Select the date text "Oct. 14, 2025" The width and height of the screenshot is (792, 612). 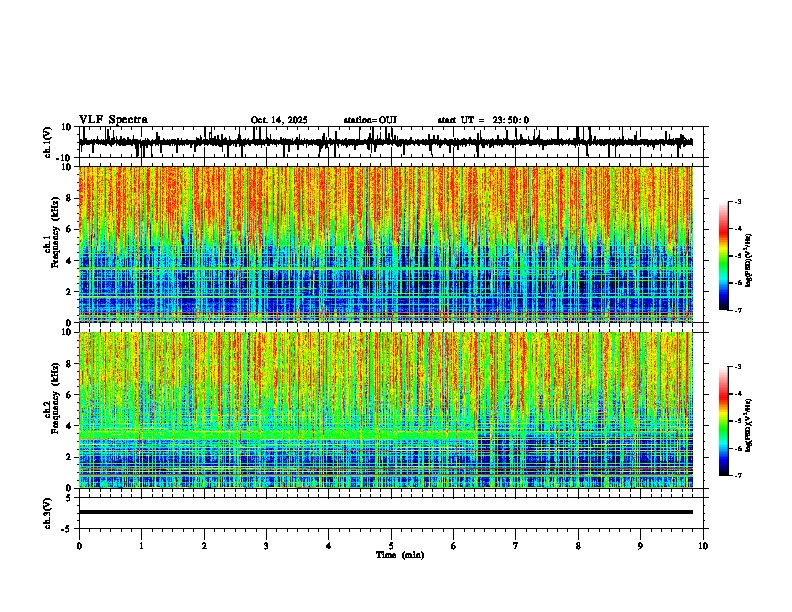pyautogui.click(x=279, y=120)
